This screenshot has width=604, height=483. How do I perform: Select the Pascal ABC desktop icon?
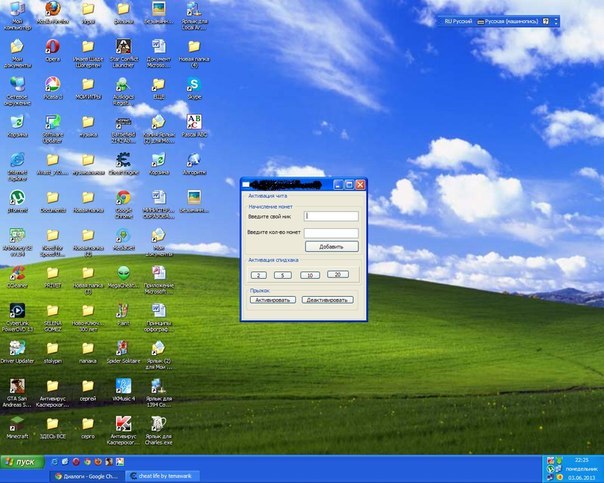click(x=194, y=126)
